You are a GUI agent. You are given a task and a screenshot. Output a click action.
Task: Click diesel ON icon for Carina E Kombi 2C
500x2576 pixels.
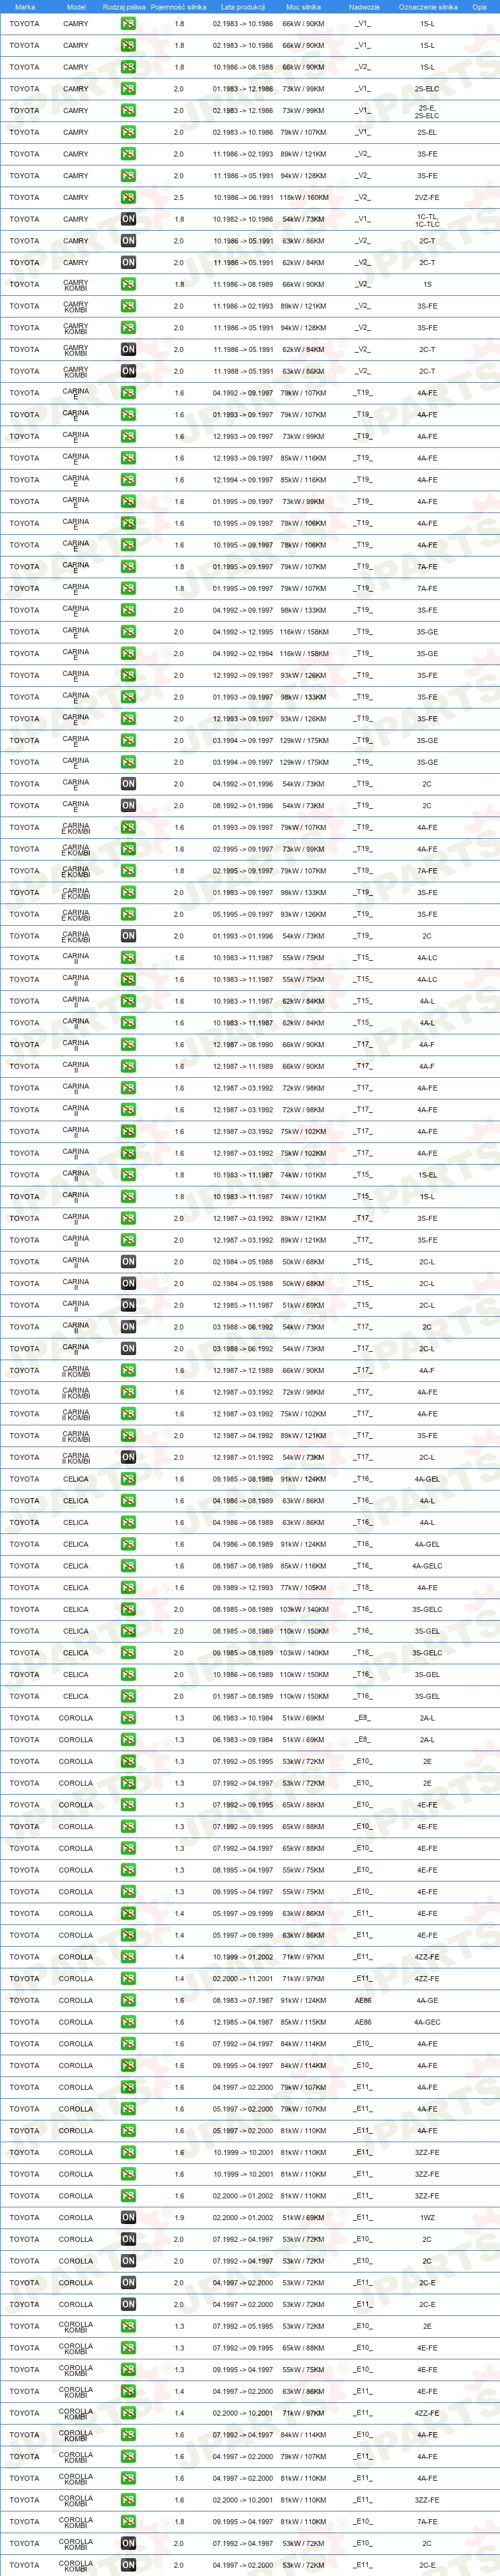click(x=128, y=936)
